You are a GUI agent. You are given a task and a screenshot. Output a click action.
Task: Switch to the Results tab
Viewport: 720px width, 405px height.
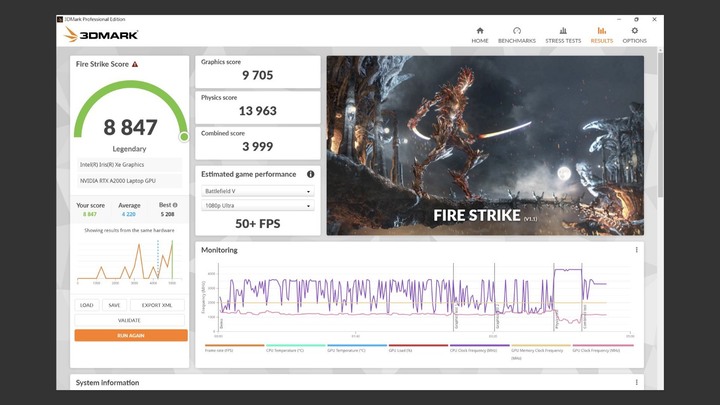coord(602,35)
